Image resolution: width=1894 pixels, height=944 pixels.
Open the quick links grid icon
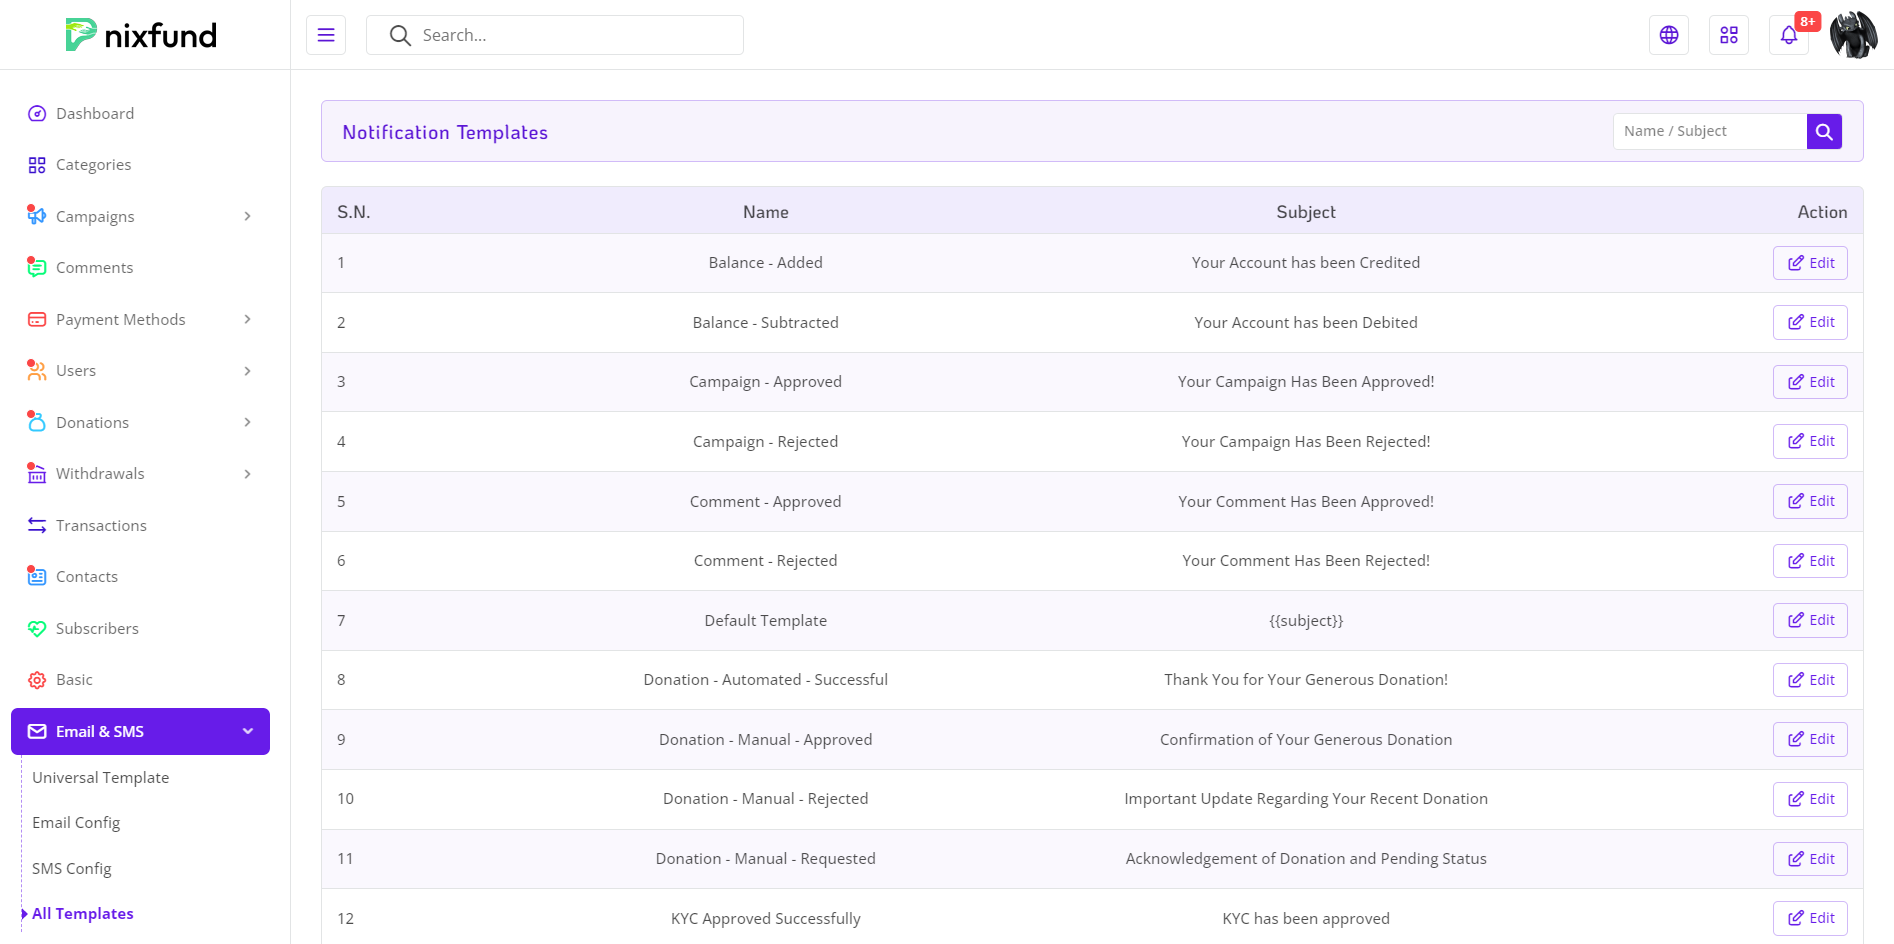point(1728,35)
